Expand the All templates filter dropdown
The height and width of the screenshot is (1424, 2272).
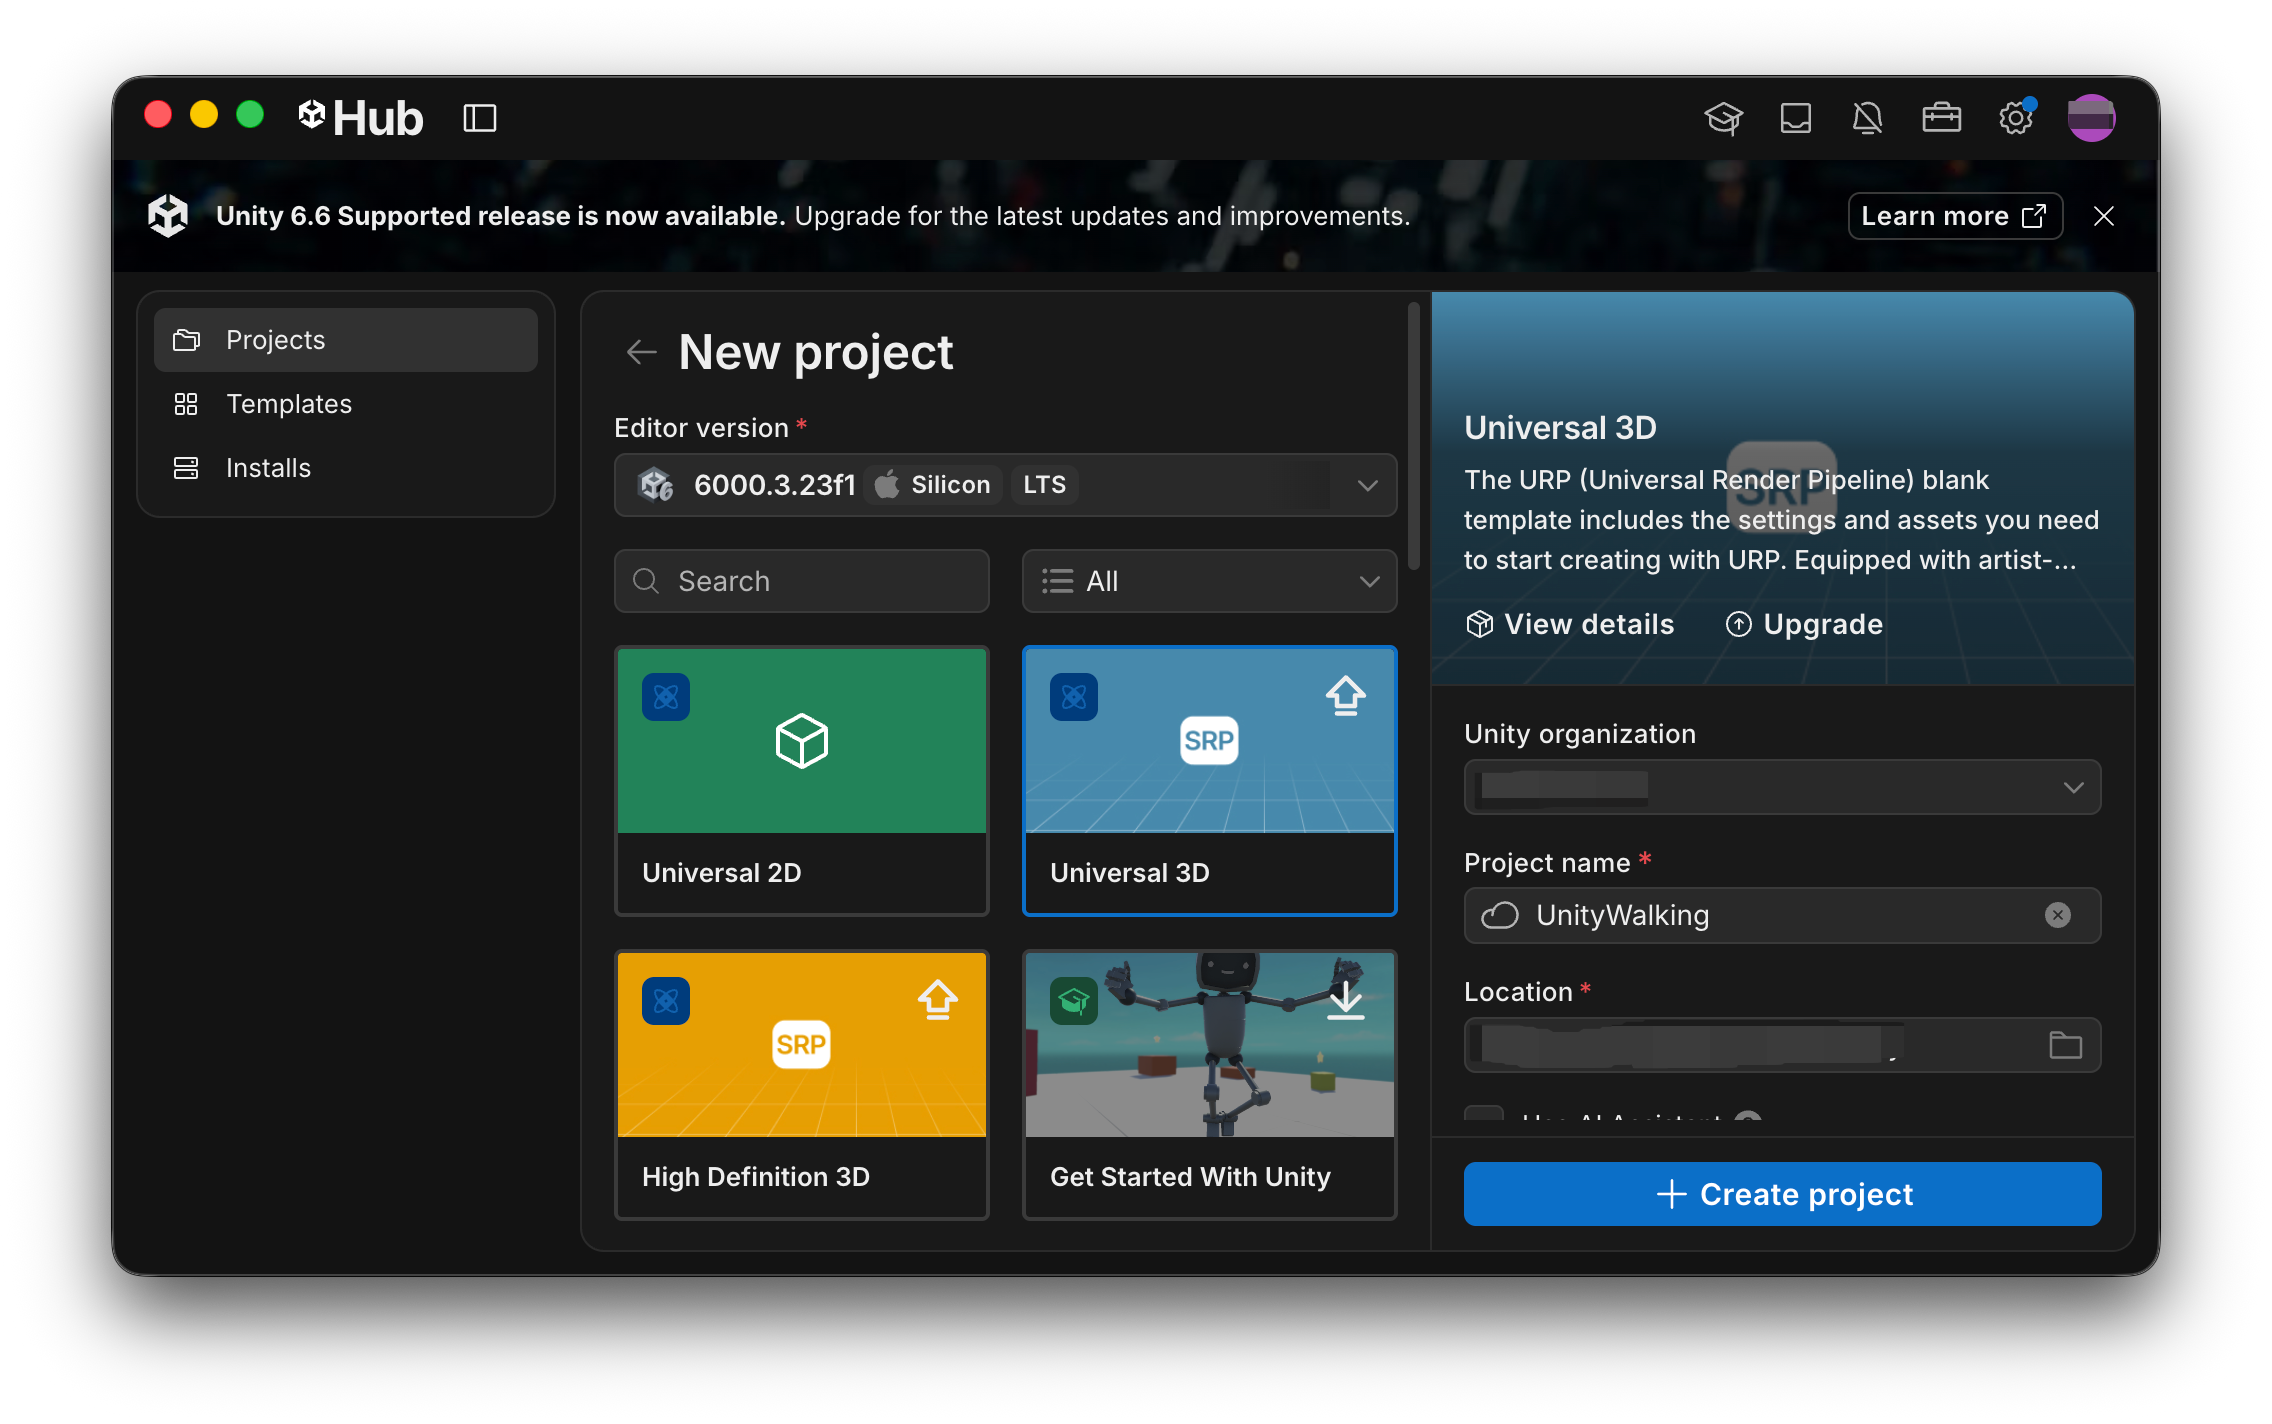pyautogui.click(x=1209, y=581)
